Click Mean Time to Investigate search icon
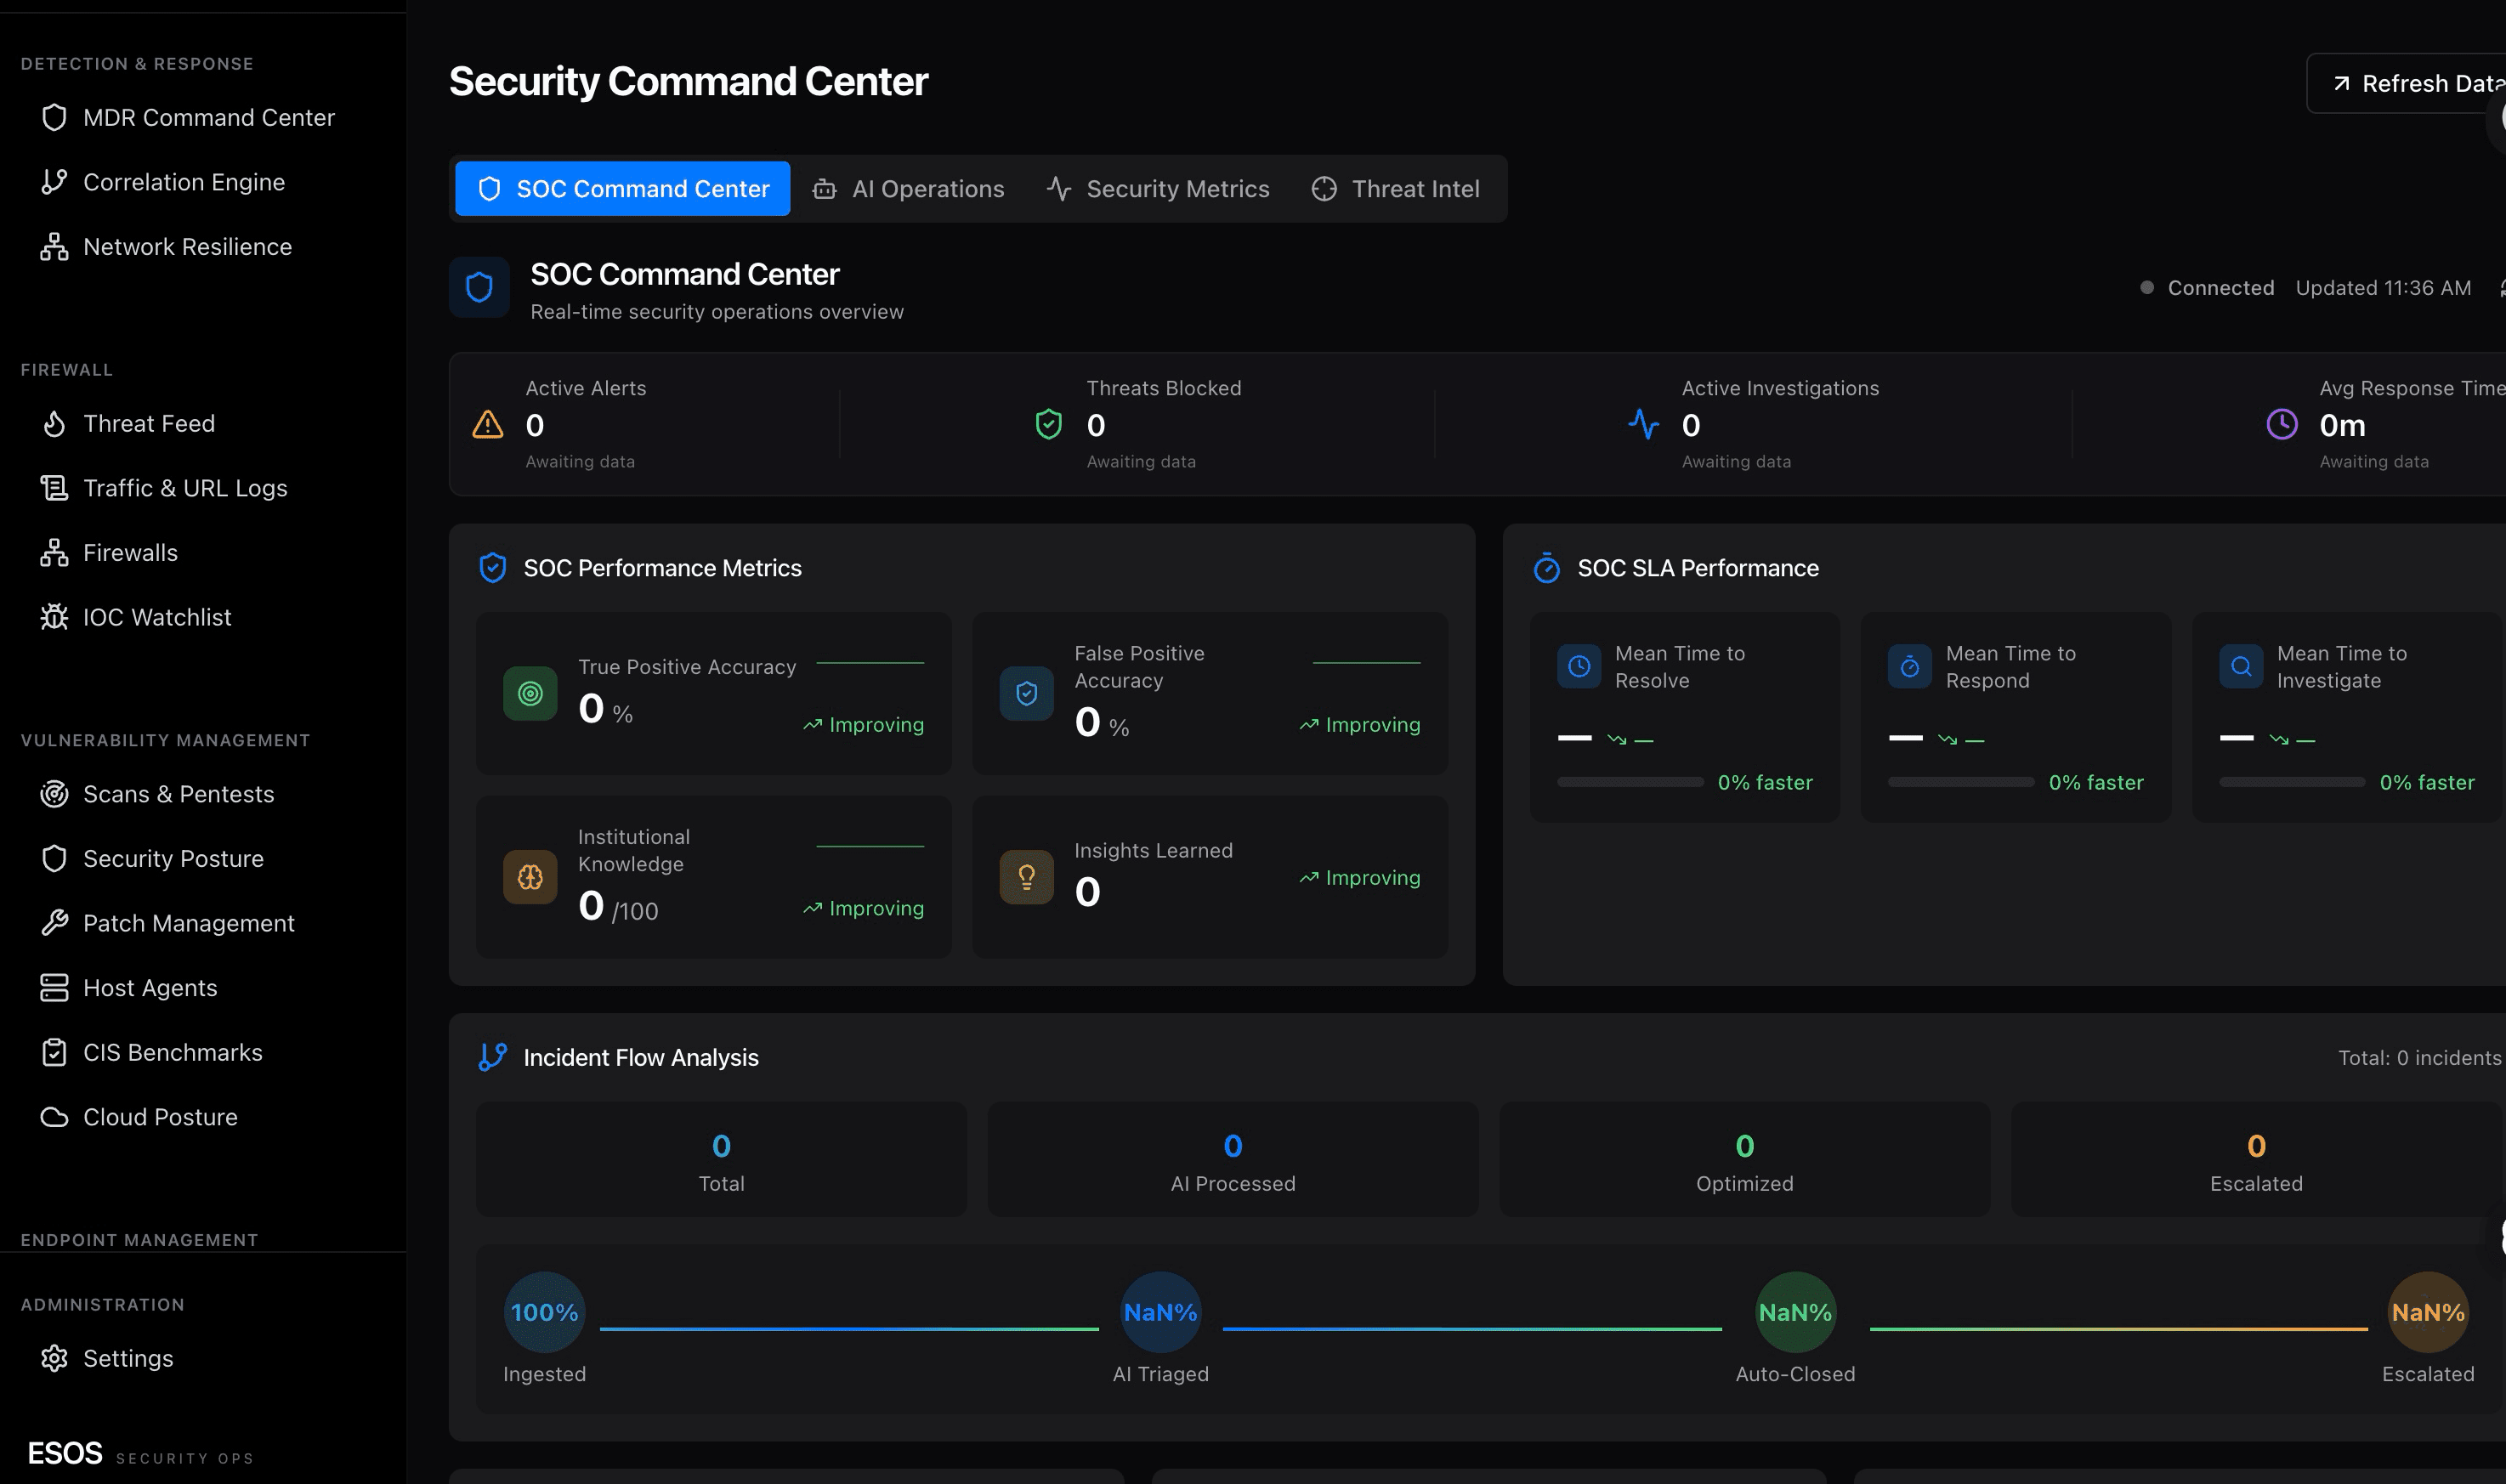The image size is (2506, 1484). (2241, 666)
